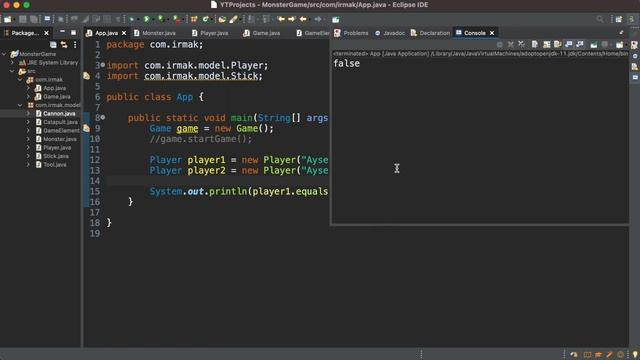Close the Package Explorer tab

tap(46, 33)
